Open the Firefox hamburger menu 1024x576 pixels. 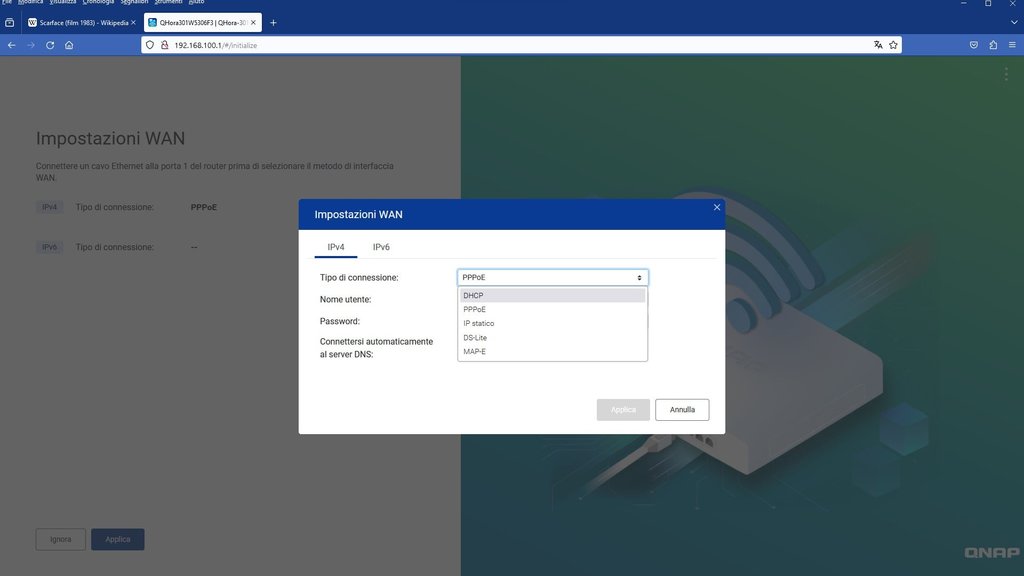pyautogui.click(x=1012, y=45)
